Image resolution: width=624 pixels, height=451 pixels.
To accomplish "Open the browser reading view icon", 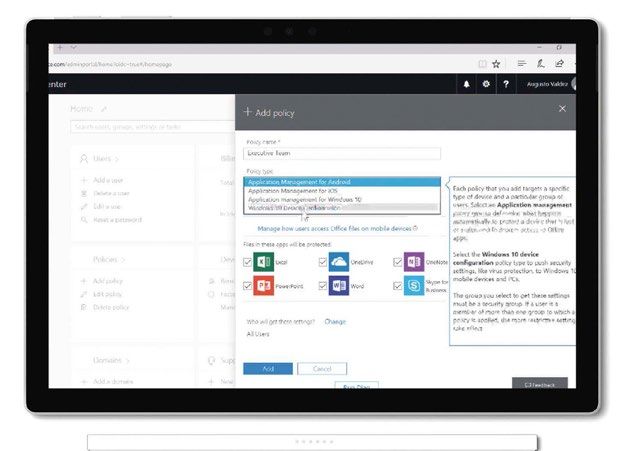I will tap(482, 64).
